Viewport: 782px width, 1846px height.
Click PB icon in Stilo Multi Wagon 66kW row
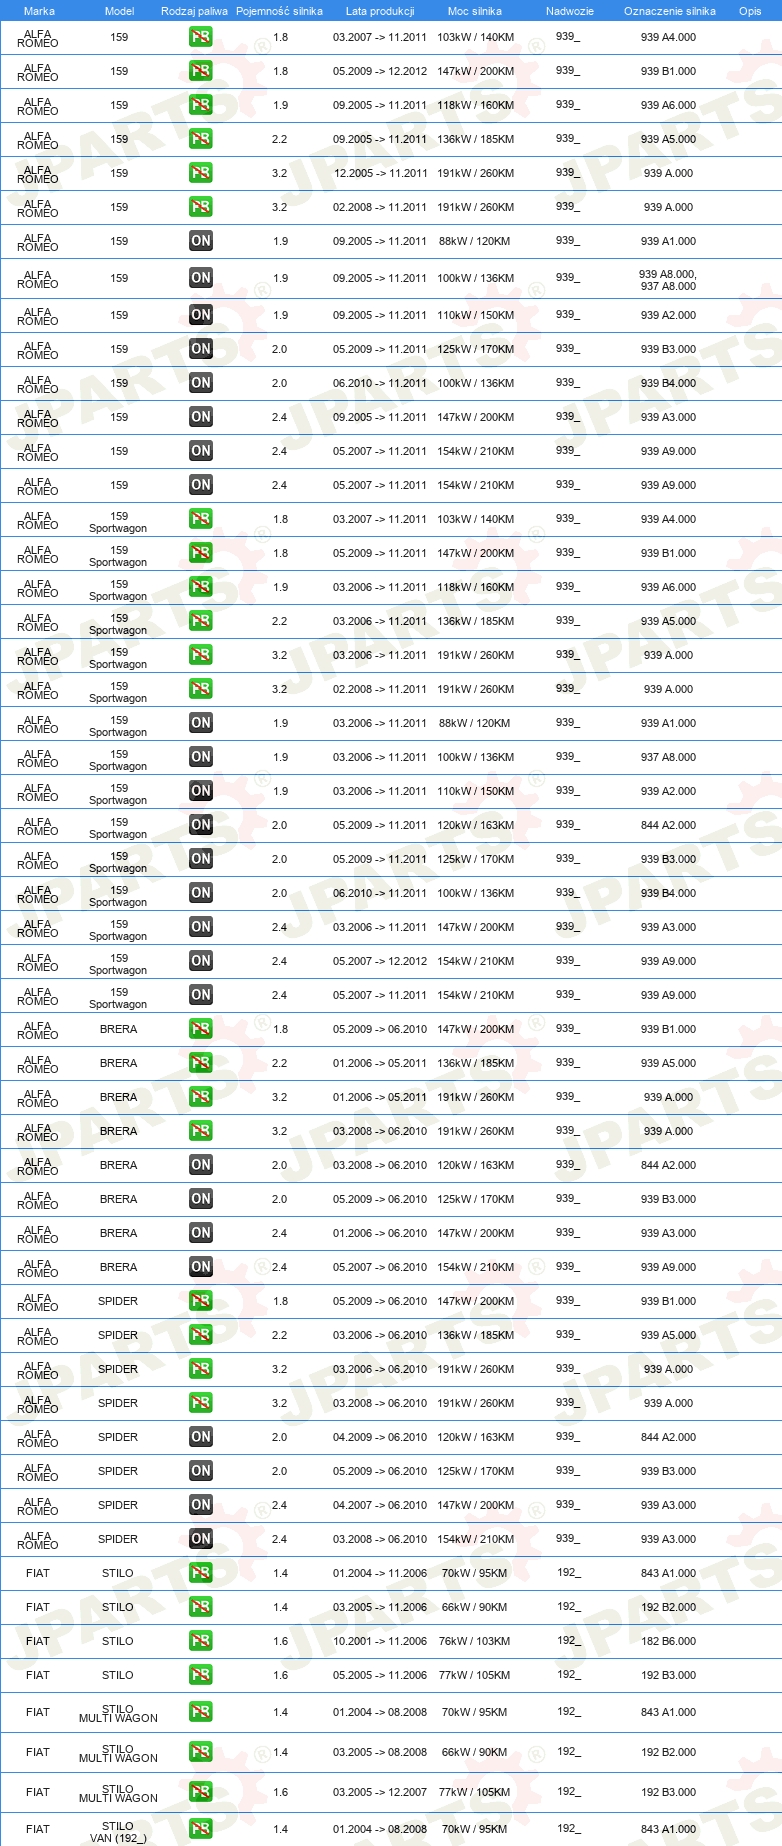(x=201, y=1752)
